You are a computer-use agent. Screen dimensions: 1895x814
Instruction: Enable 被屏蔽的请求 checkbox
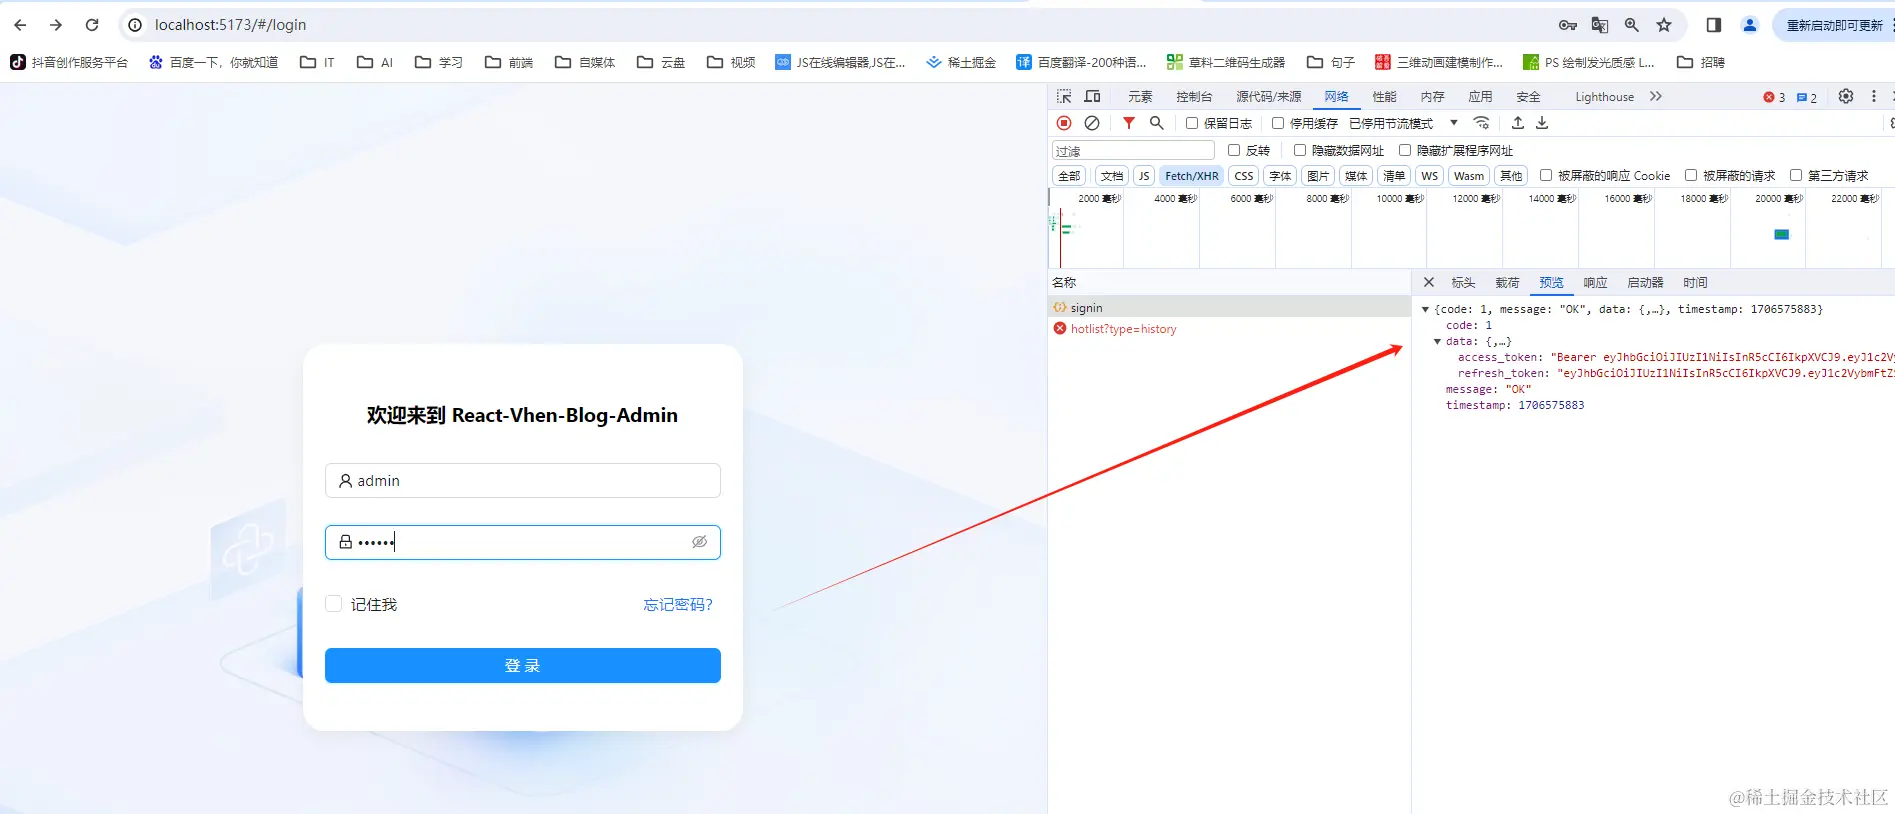1691,175
